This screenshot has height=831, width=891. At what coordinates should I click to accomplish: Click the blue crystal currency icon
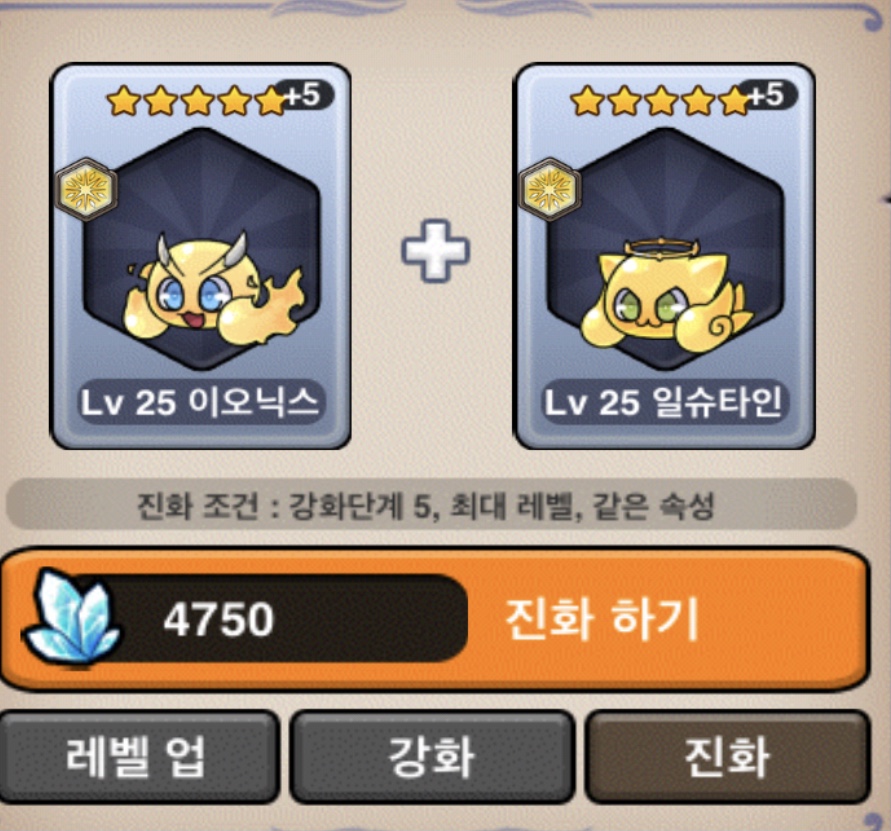[x=72, y=617]
